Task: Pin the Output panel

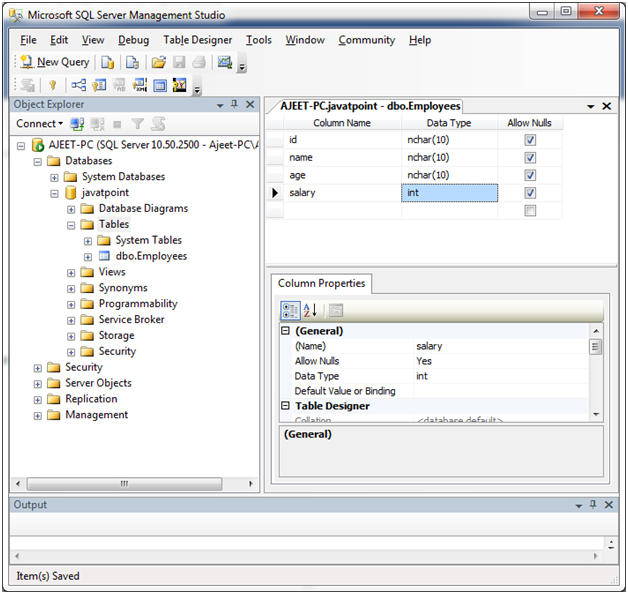Action: (593, 505)
